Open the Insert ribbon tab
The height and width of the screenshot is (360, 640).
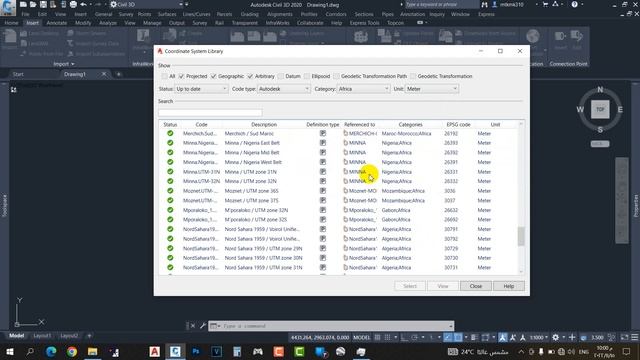(33, 23)
